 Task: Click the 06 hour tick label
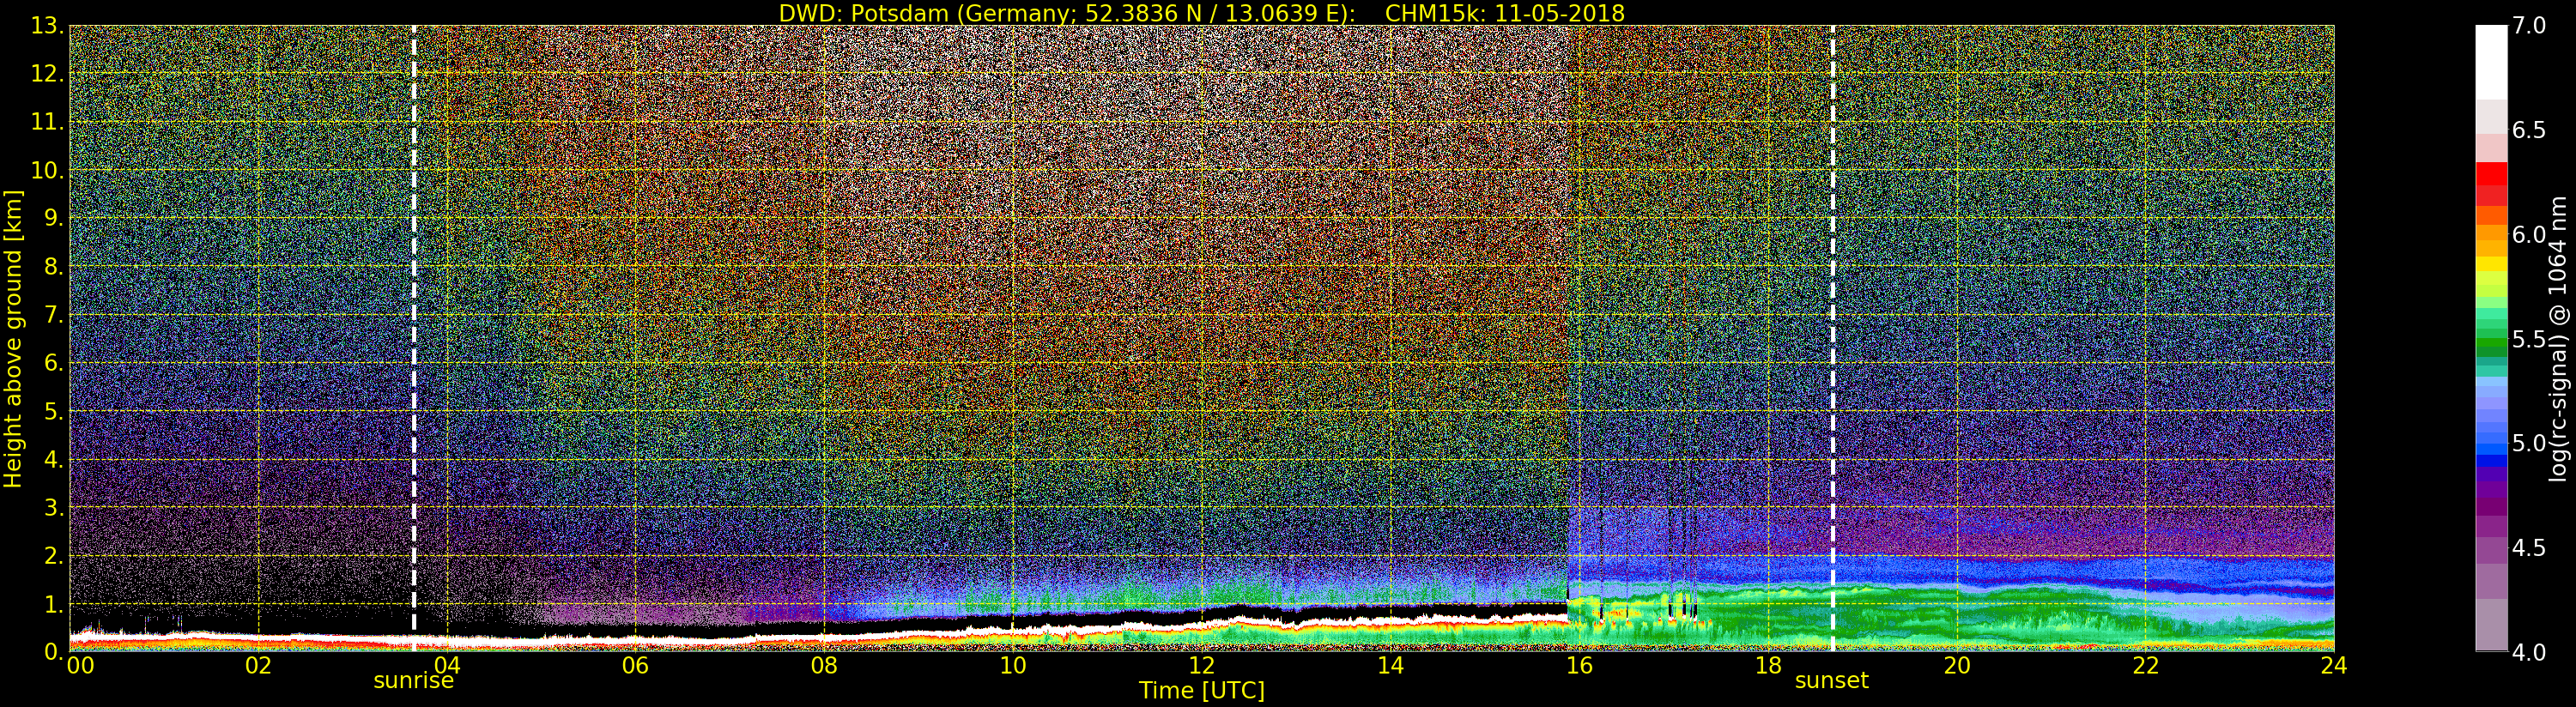coord(635,666)
